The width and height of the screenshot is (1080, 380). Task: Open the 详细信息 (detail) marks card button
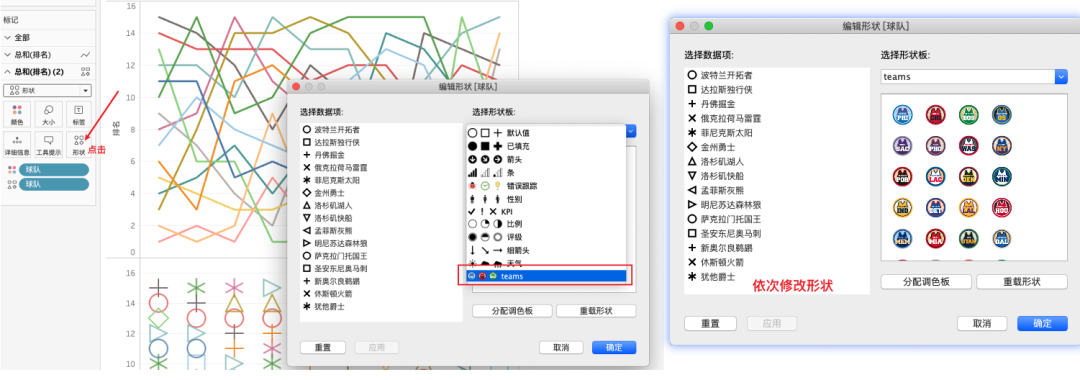pyautogui.click(x=18, y=145)
